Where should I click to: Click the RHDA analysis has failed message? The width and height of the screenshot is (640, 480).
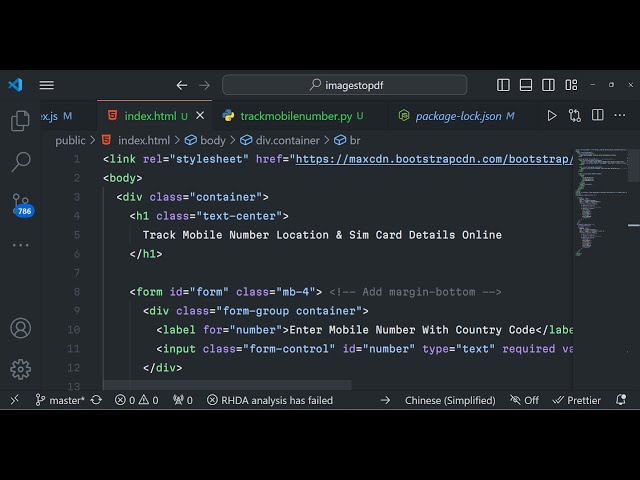[270, 400]
